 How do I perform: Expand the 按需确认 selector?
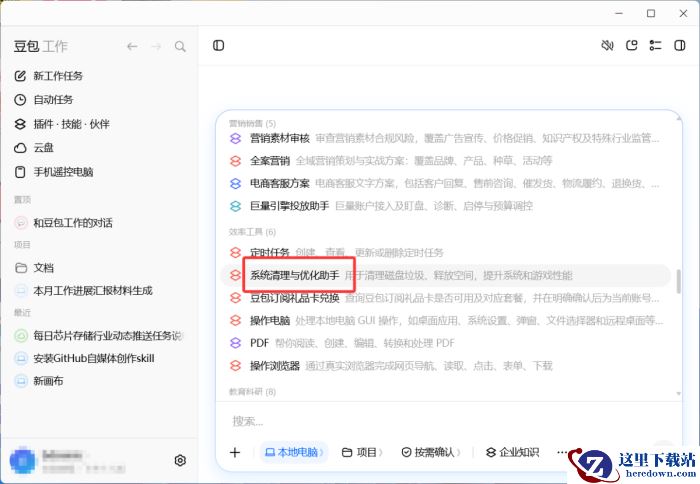pyautogui.click(x=431, y=452)
